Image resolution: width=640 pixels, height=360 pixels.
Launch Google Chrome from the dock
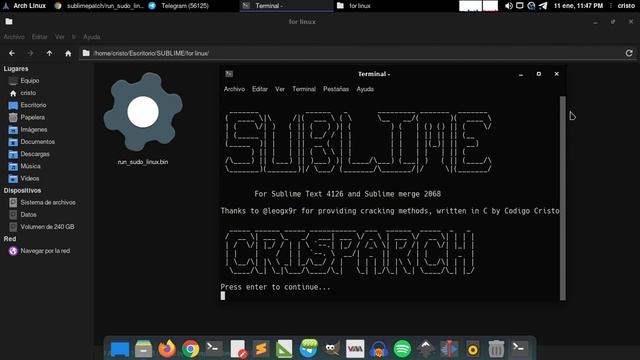pyautogui.click(x=191, y=349)
